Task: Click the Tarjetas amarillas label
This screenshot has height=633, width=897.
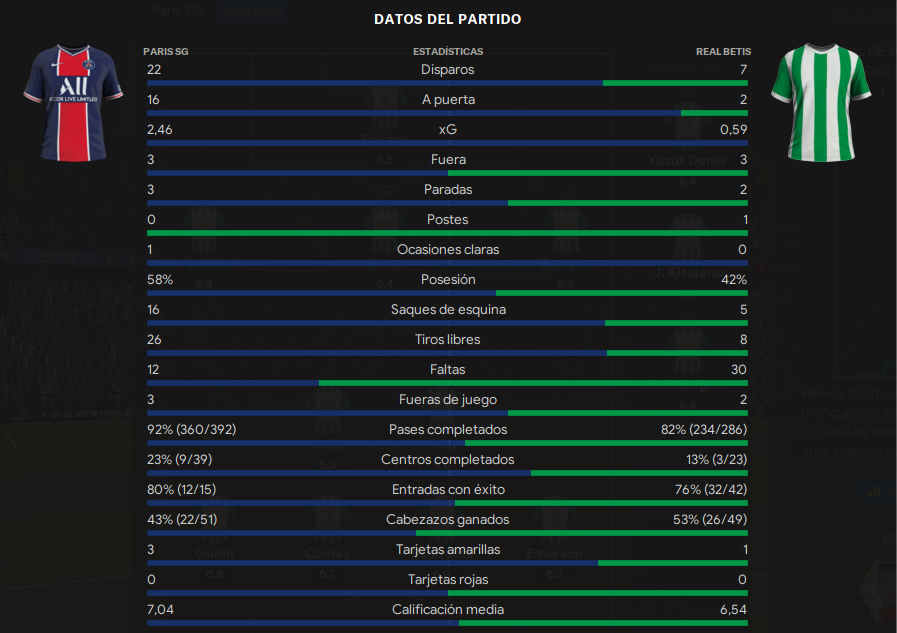Action: [x=448, y=550]
